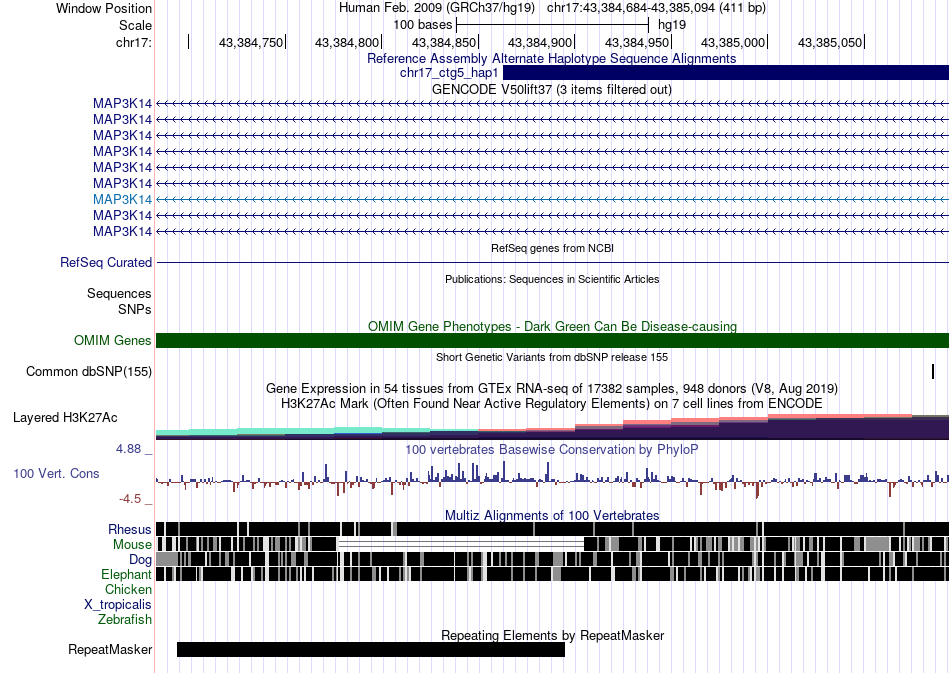Click the Rhesus species label
This screenshot has height=673, width=950.
130,529
